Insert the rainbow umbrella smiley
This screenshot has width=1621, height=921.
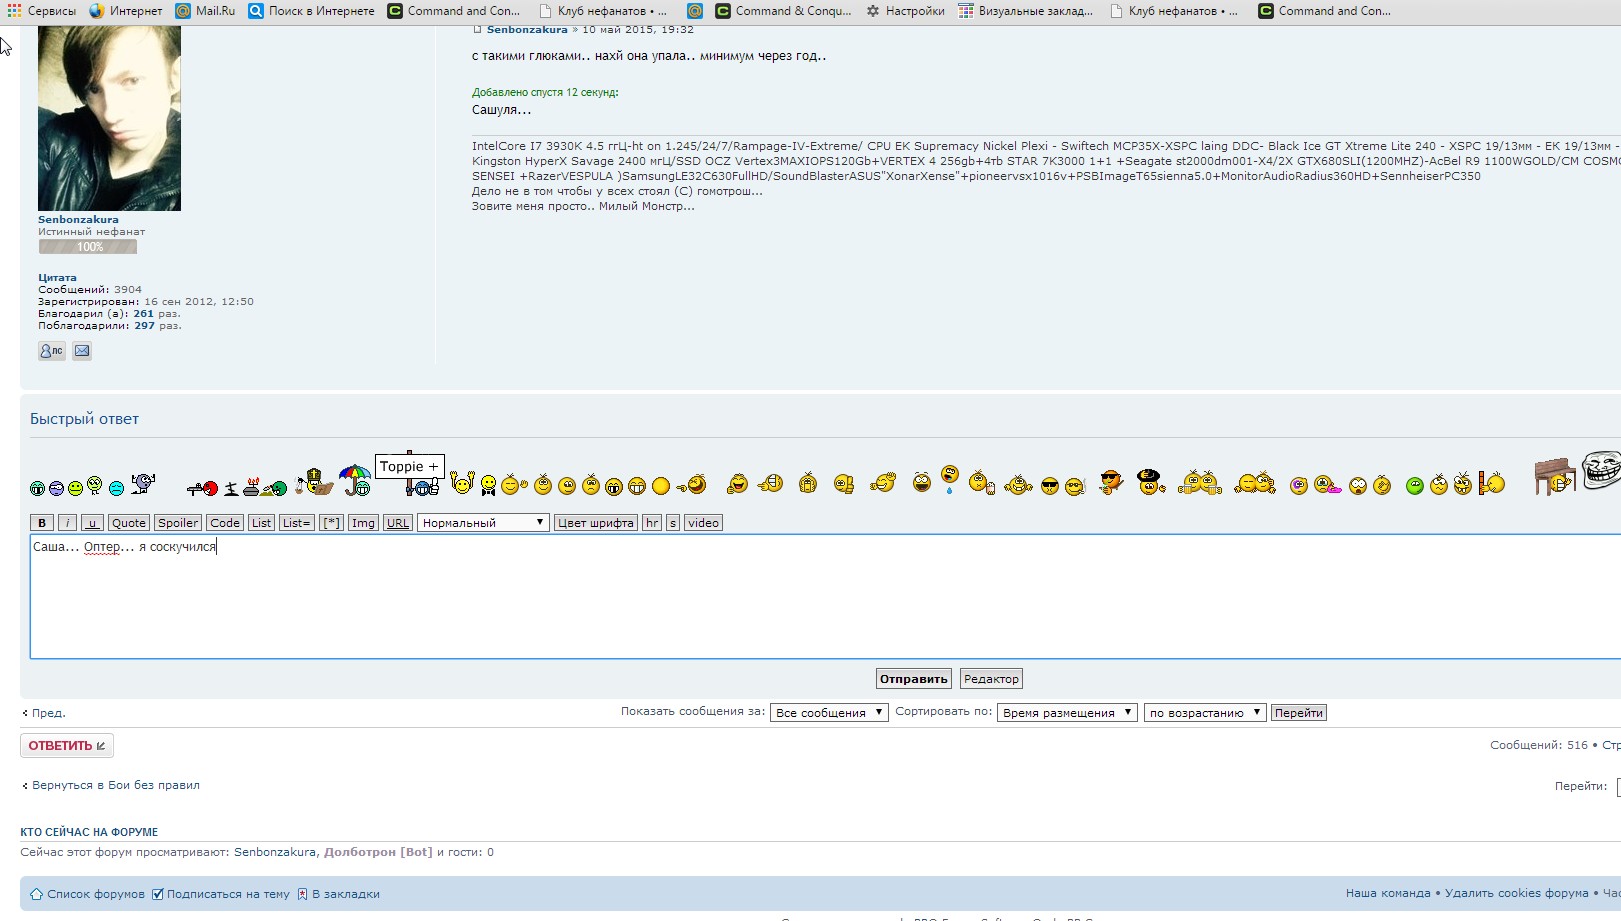(355, 480)
